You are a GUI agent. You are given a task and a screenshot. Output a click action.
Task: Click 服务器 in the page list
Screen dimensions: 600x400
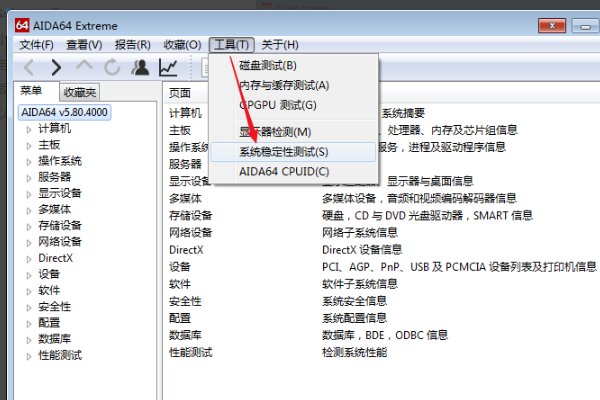pos(185,164)
